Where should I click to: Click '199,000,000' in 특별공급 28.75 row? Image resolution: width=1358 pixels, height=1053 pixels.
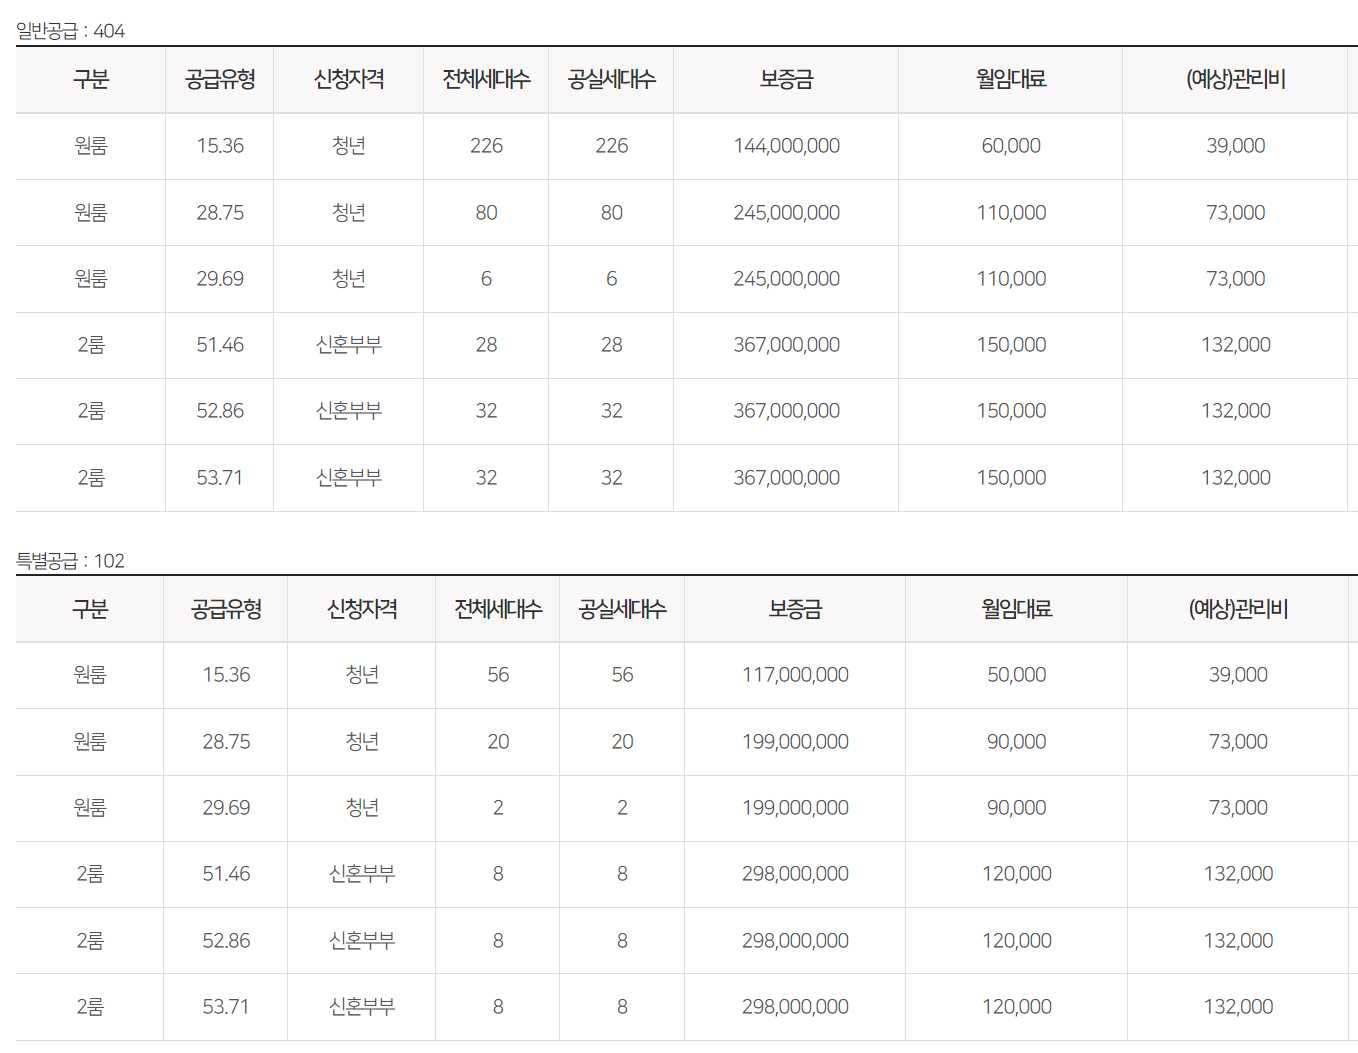click(x=795, y=742)
